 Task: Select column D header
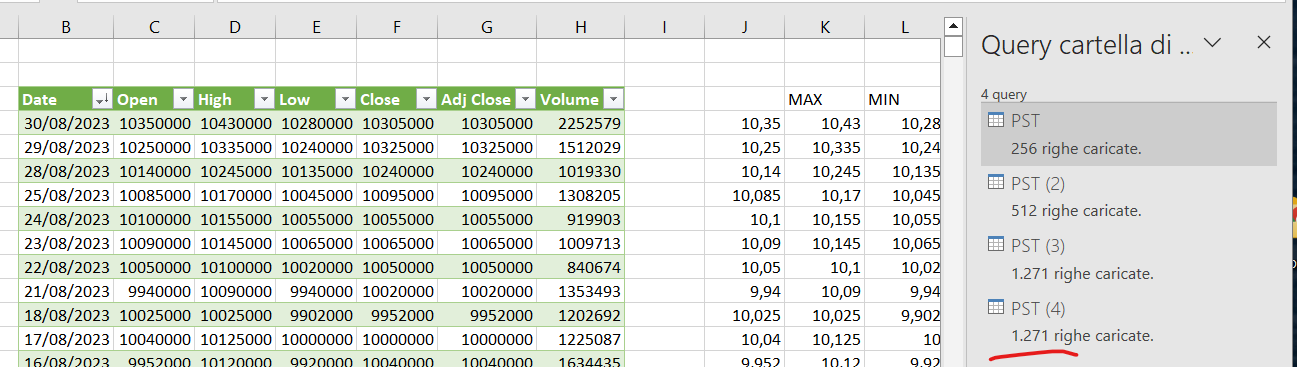[235, 28]
